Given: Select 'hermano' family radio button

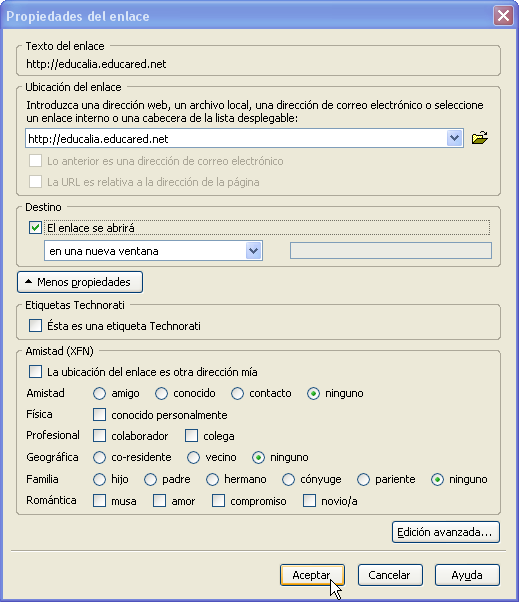Looking at the screenshot, I should pos(212,479).
